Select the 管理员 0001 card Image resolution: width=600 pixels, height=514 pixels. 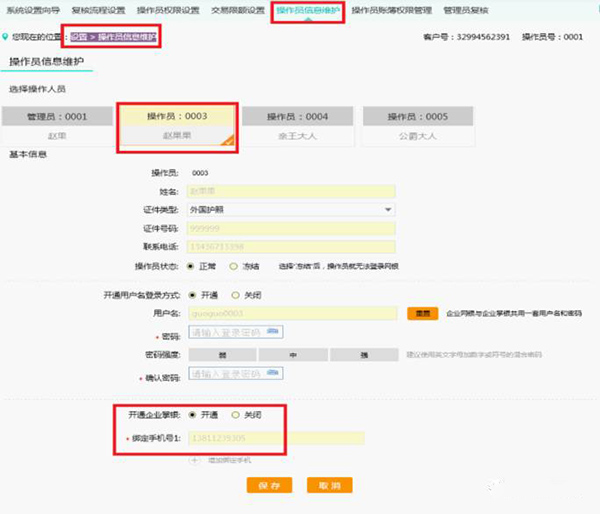56,125
